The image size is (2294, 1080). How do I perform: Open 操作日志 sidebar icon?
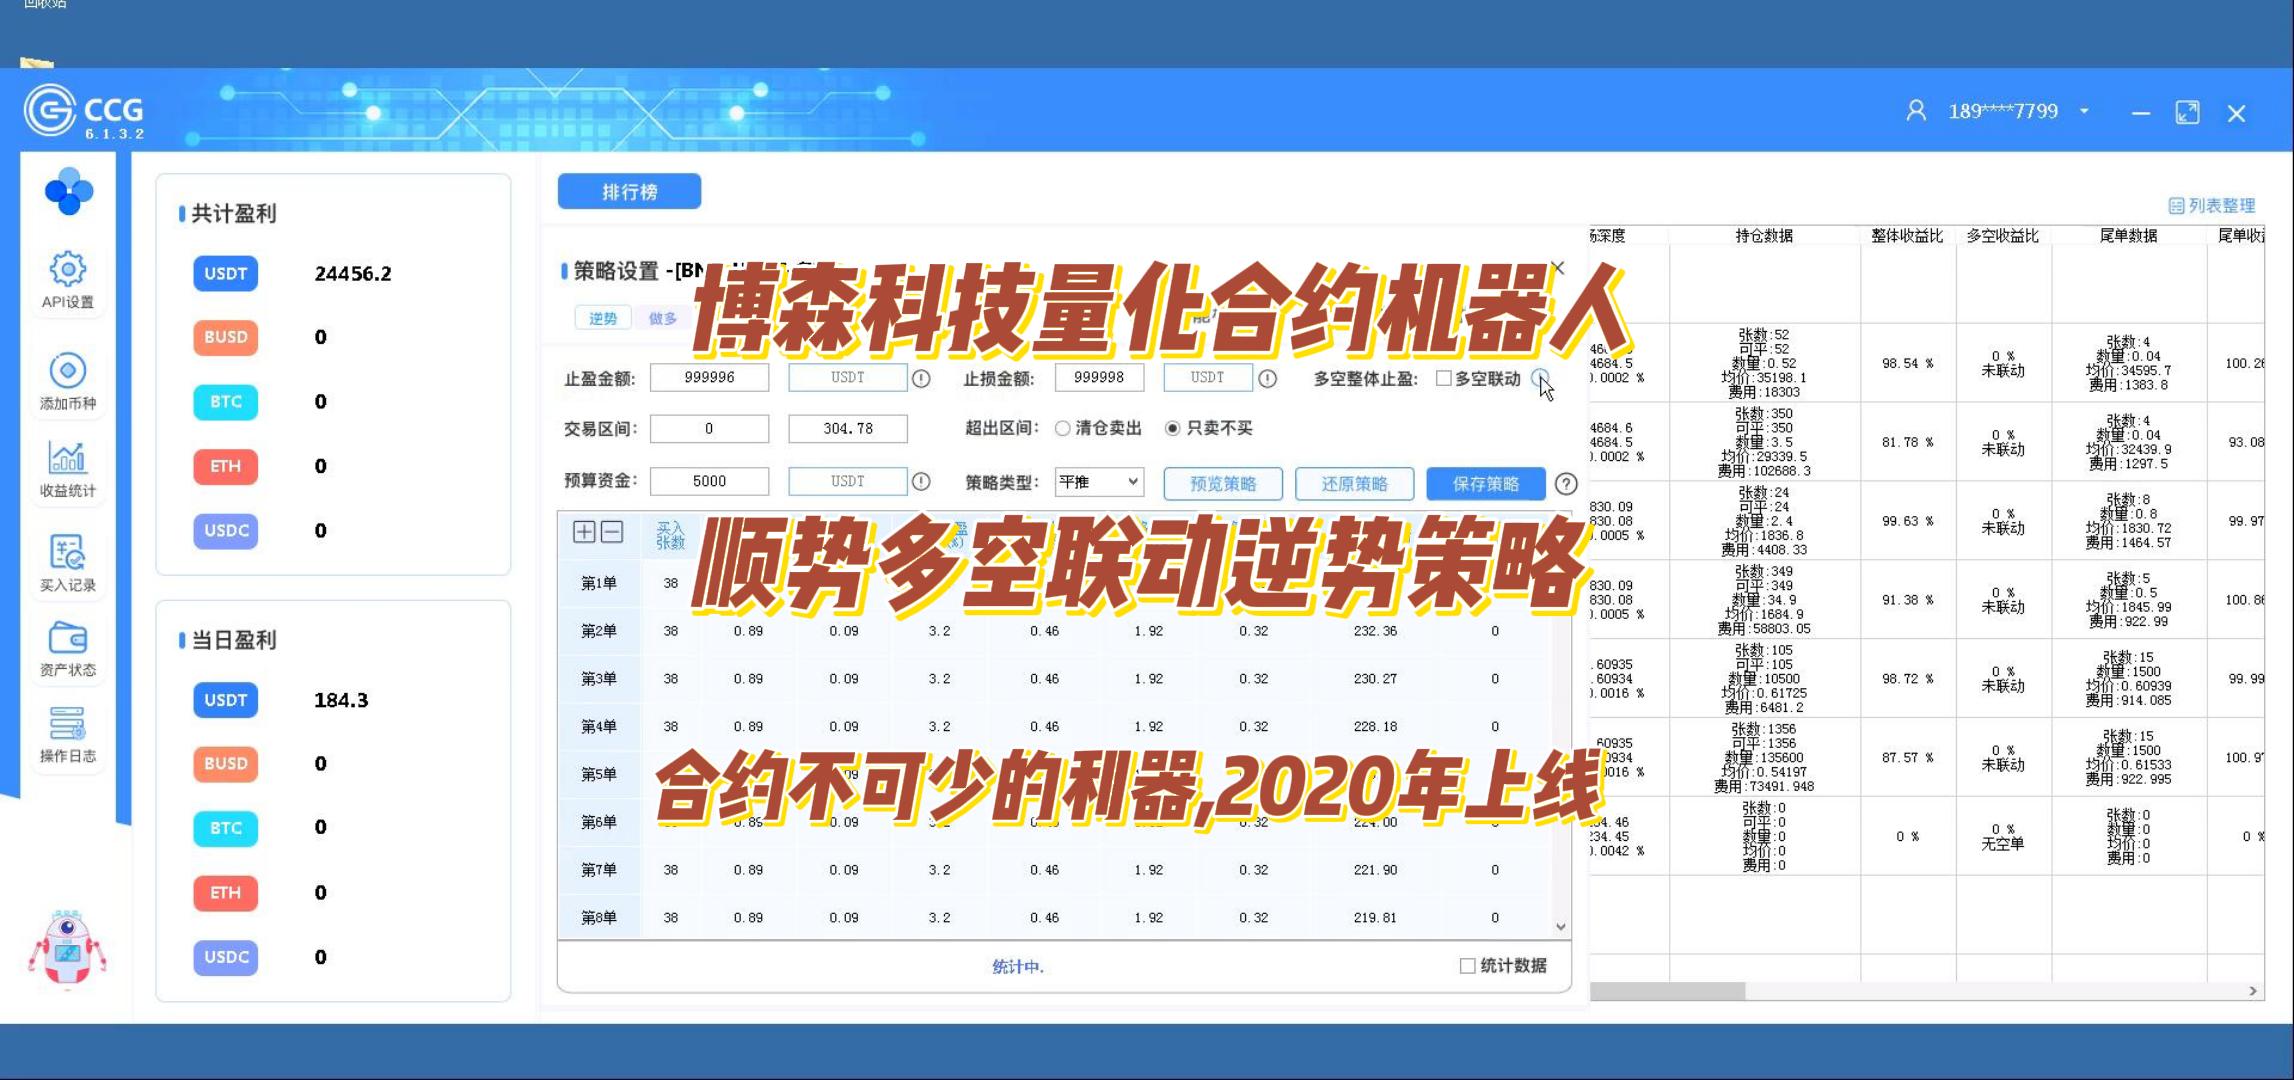click(67, 734)
